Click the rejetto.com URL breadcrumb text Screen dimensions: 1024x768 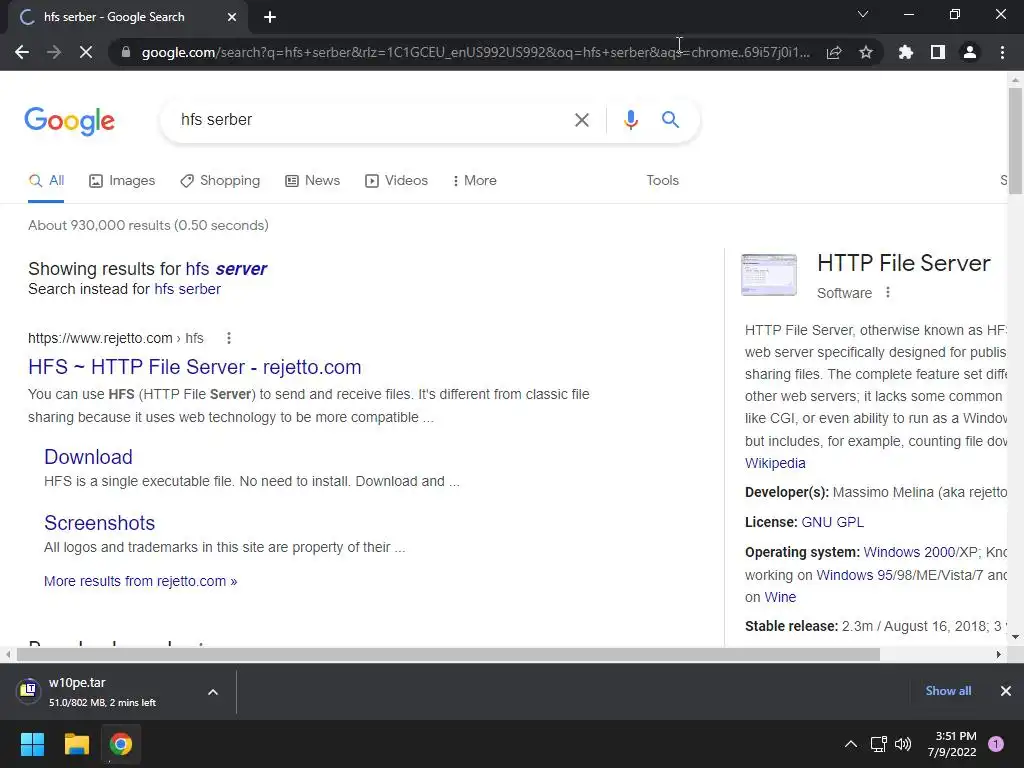pyautogui.click(x=116, y=338)
